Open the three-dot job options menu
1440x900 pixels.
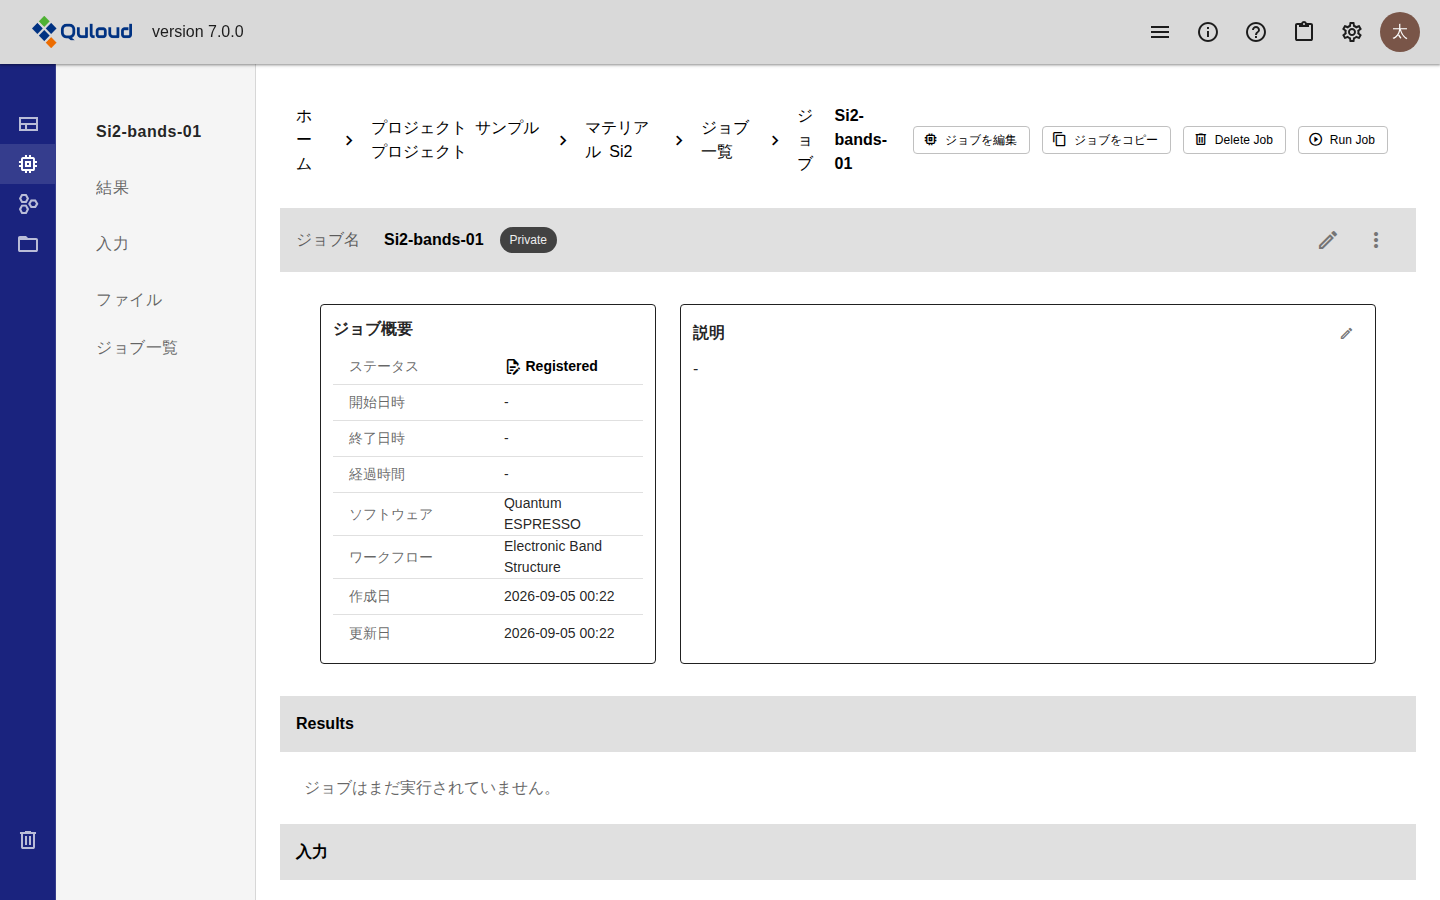tap(1376, 240)
